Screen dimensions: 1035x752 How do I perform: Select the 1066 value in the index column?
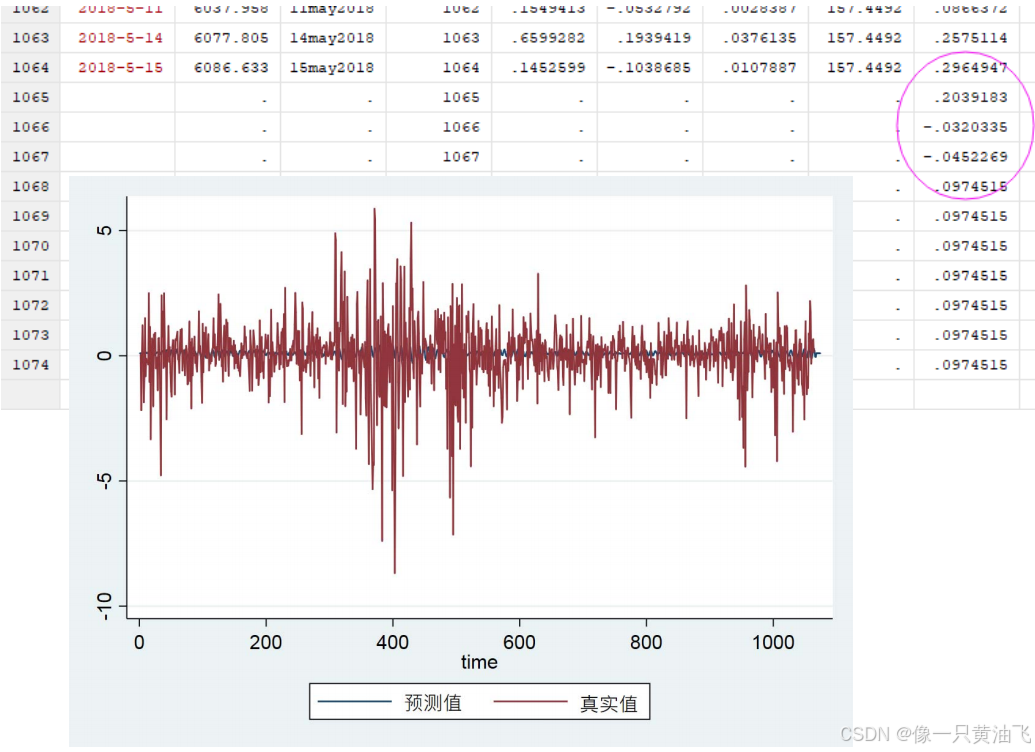point(461,127)
